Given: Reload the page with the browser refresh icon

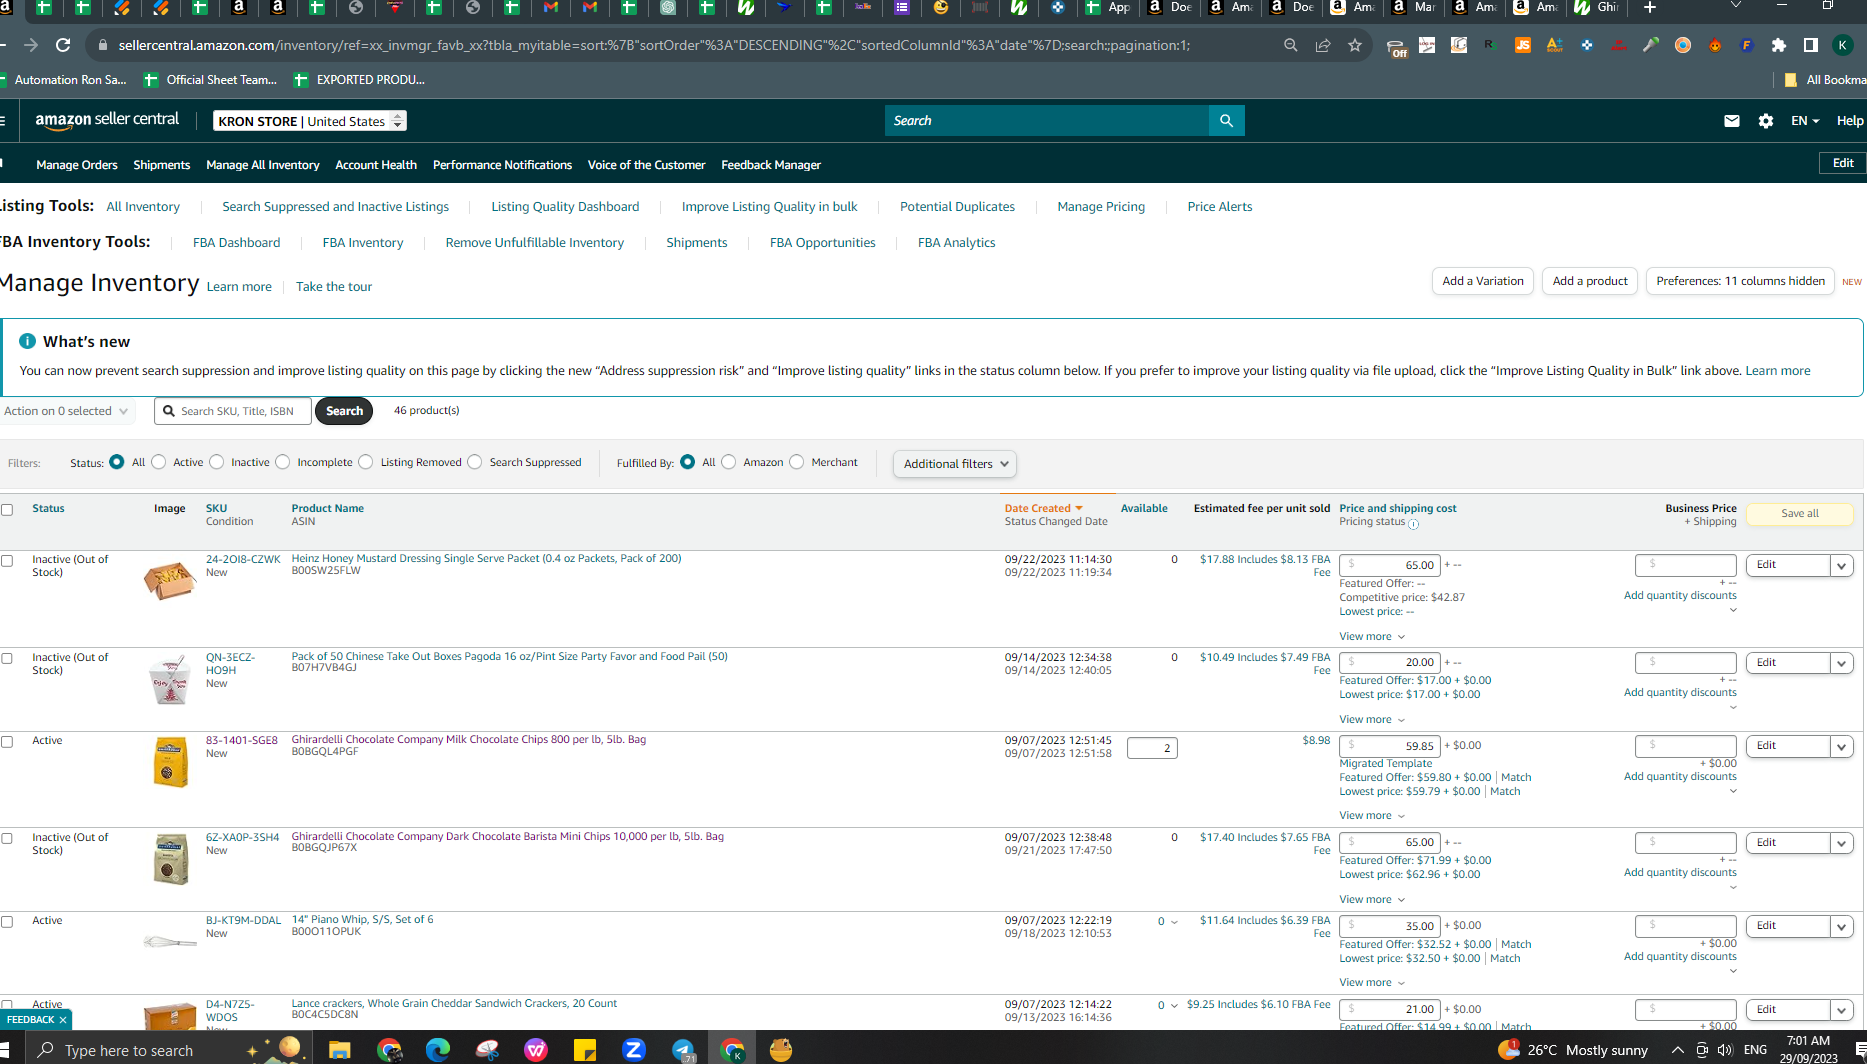Looking at the screenshot, I should click(x=63, y=45).
